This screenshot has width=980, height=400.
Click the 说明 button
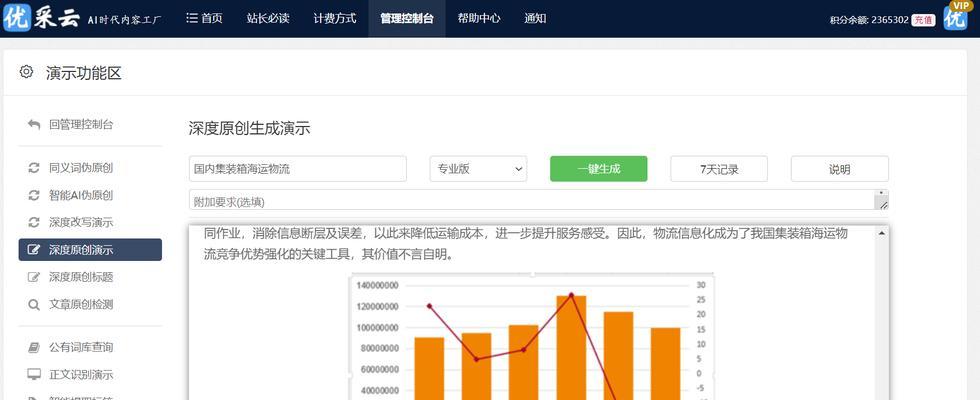839,169
